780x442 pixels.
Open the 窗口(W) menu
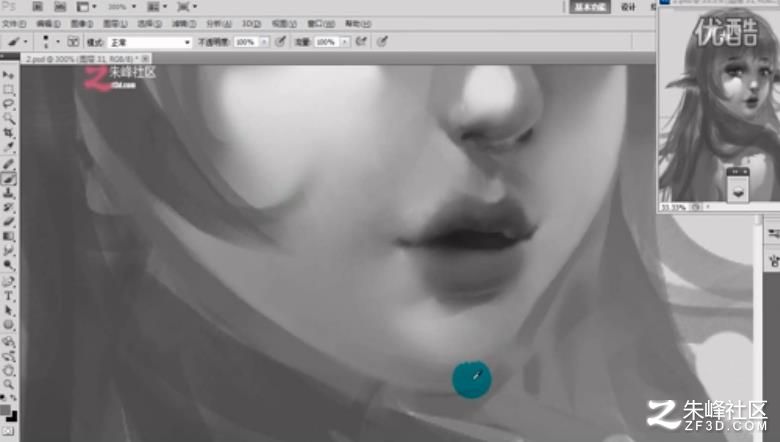pyautogui.click(x=321, y=24)
